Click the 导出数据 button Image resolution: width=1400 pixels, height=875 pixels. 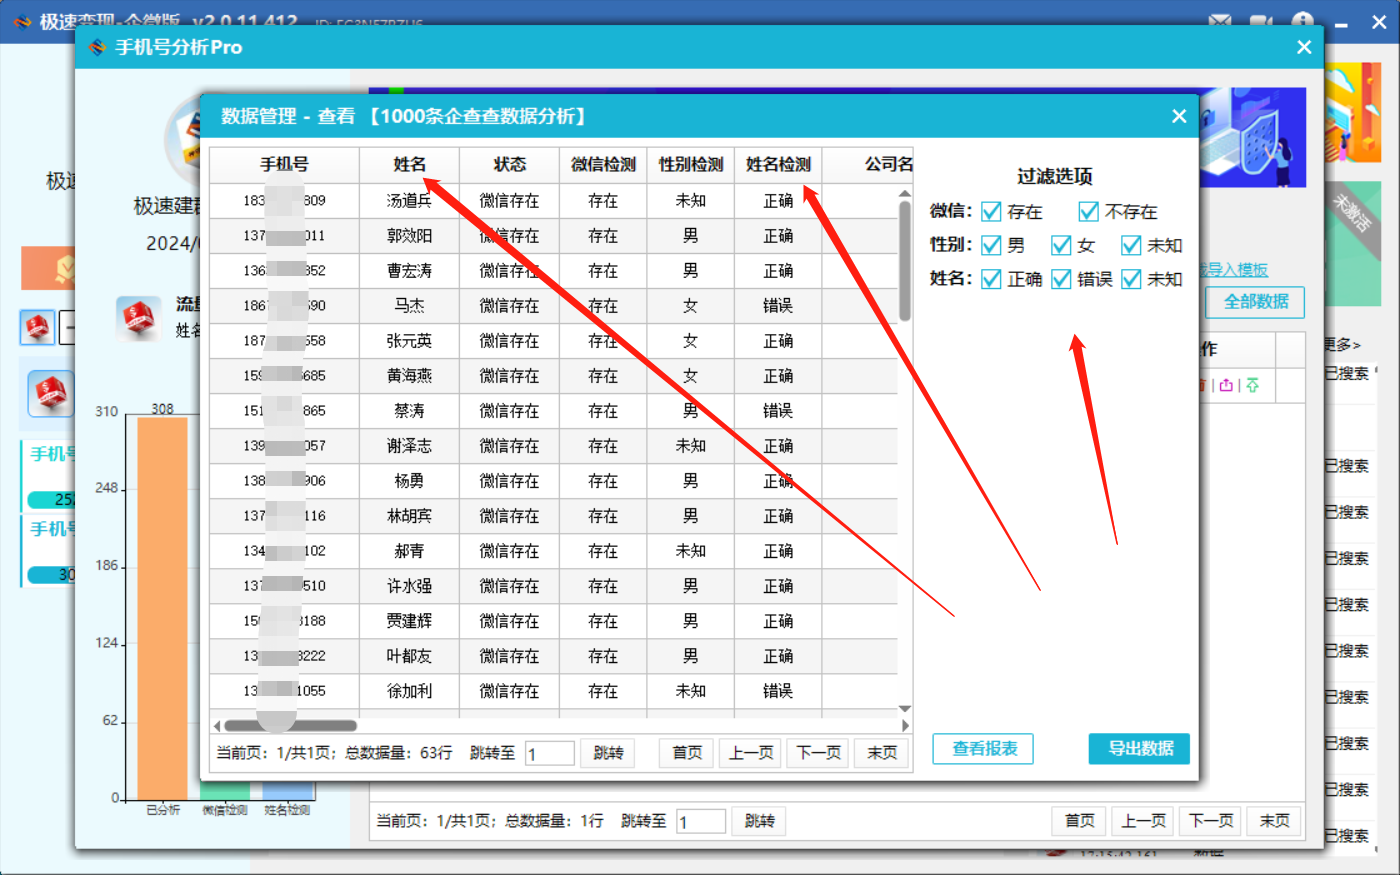1139,747
